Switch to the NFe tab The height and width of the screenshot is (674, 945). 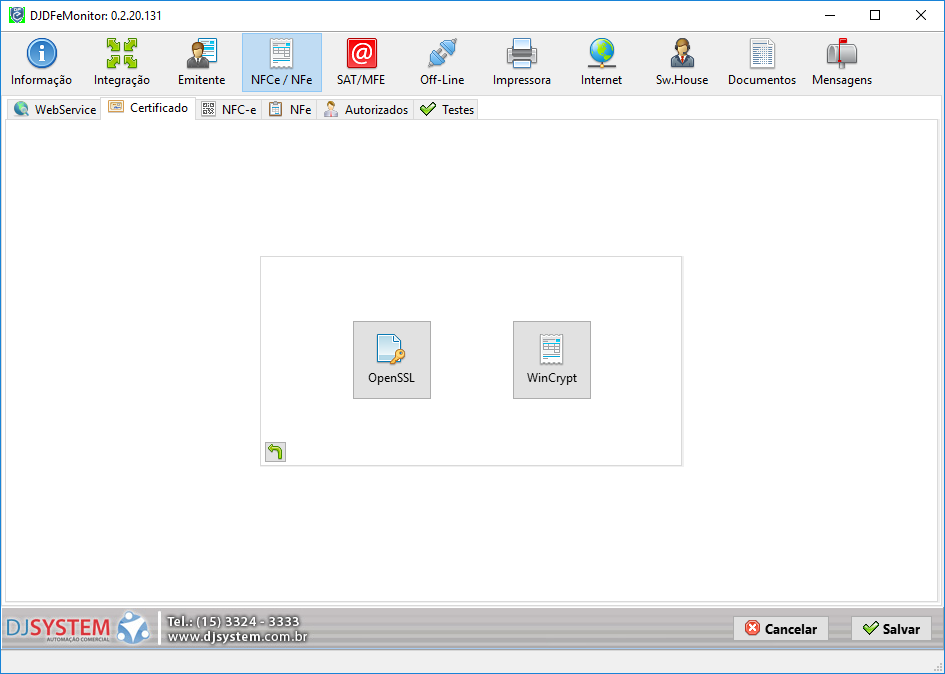coord(289,109)
